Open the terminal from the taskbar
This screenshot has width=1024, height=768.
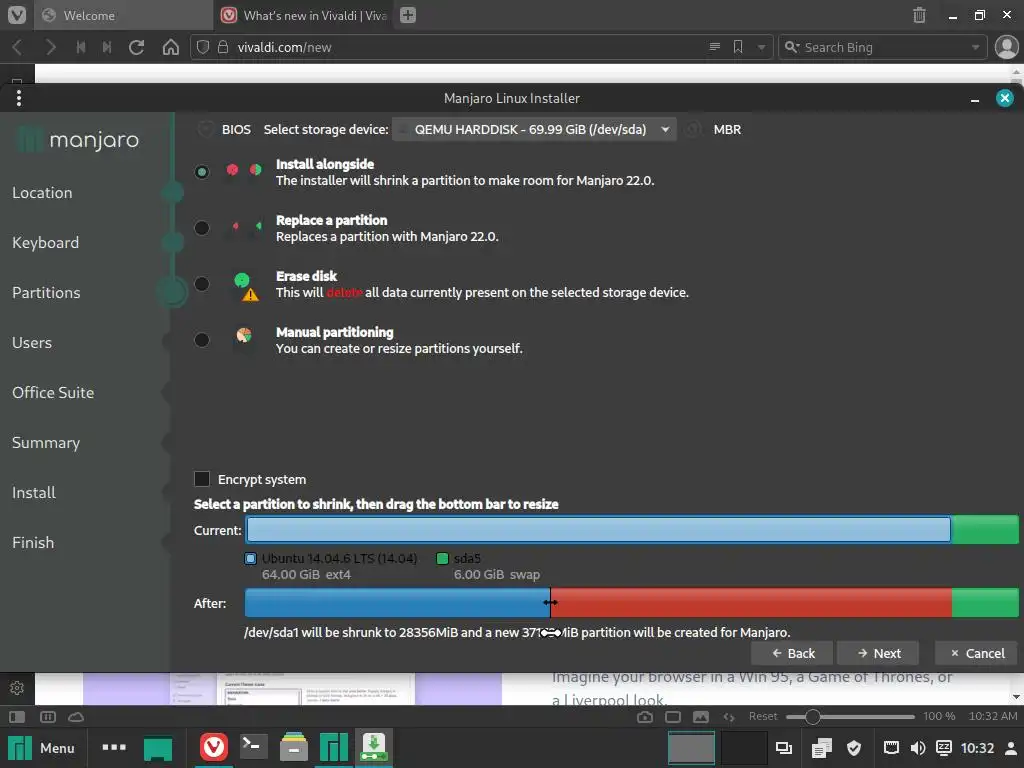pyautogui.click(x=253, y=747)
